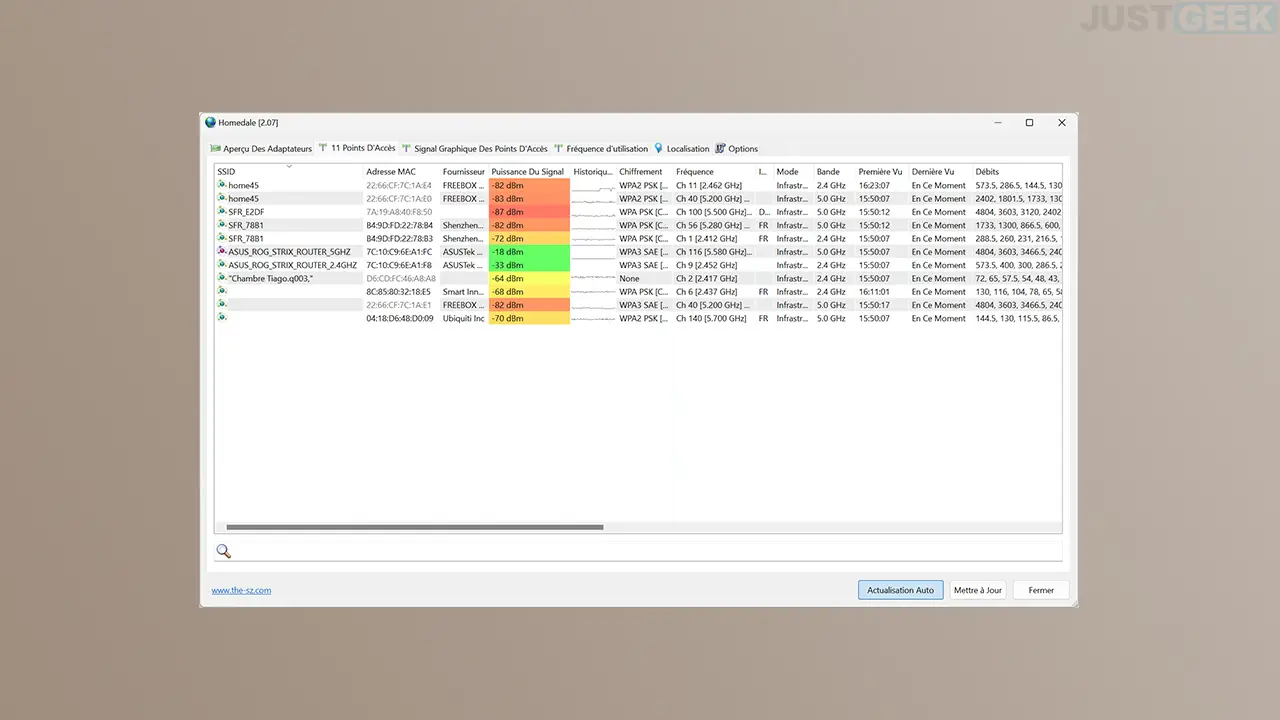Click the 16:11:01 first seen cell

874,292
